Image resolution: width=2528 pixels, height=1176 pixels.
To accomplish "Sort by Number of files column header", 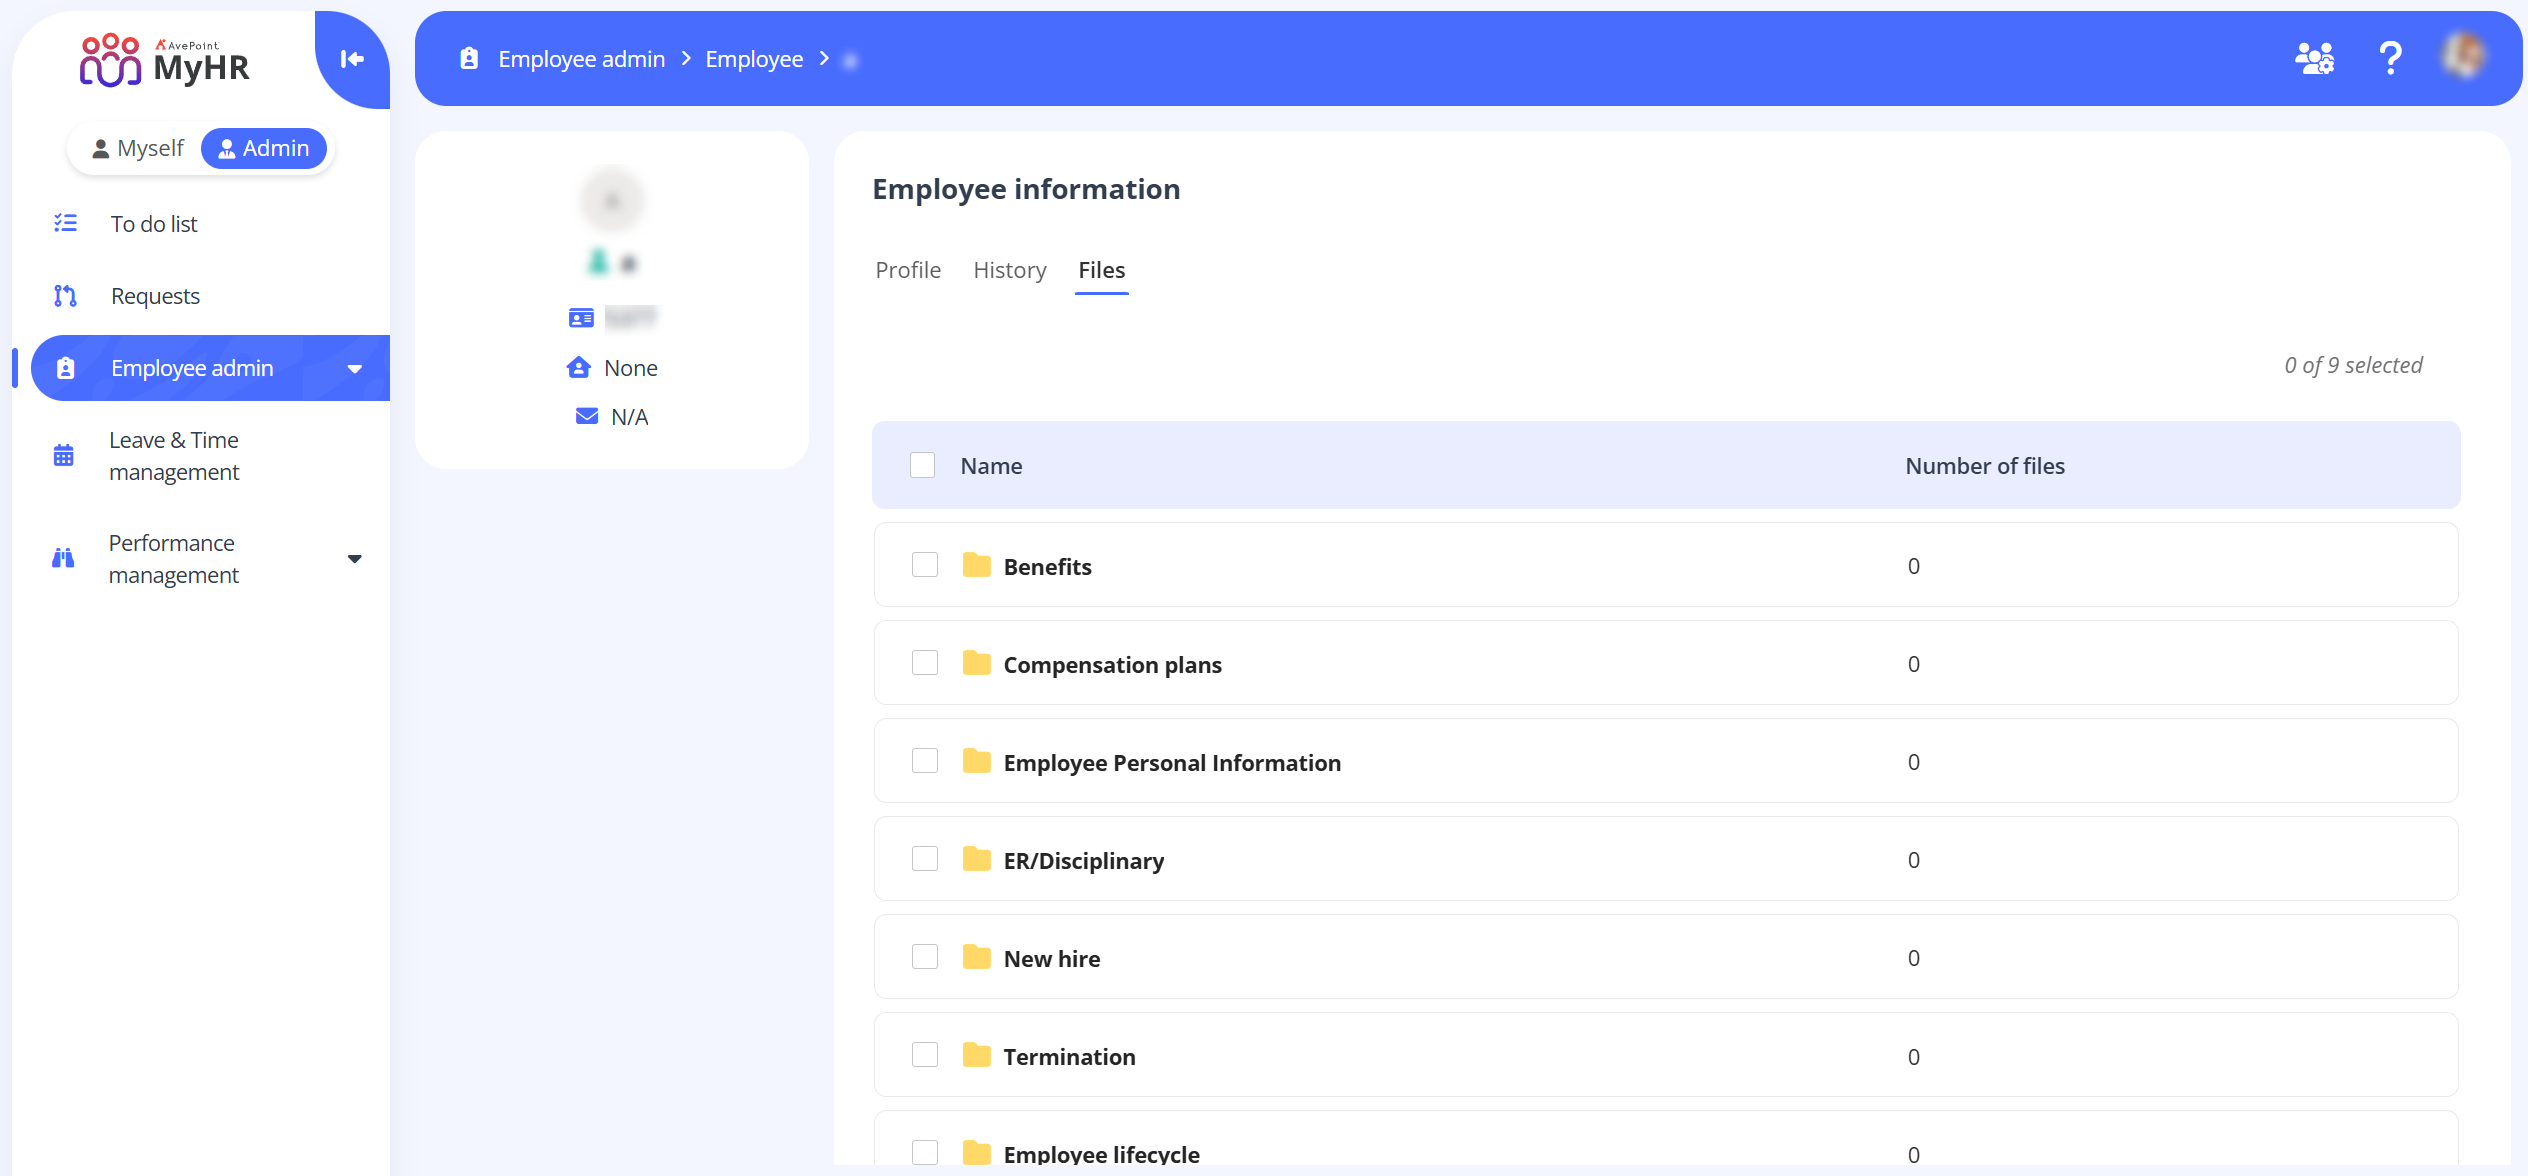I will coord(1984,466).
